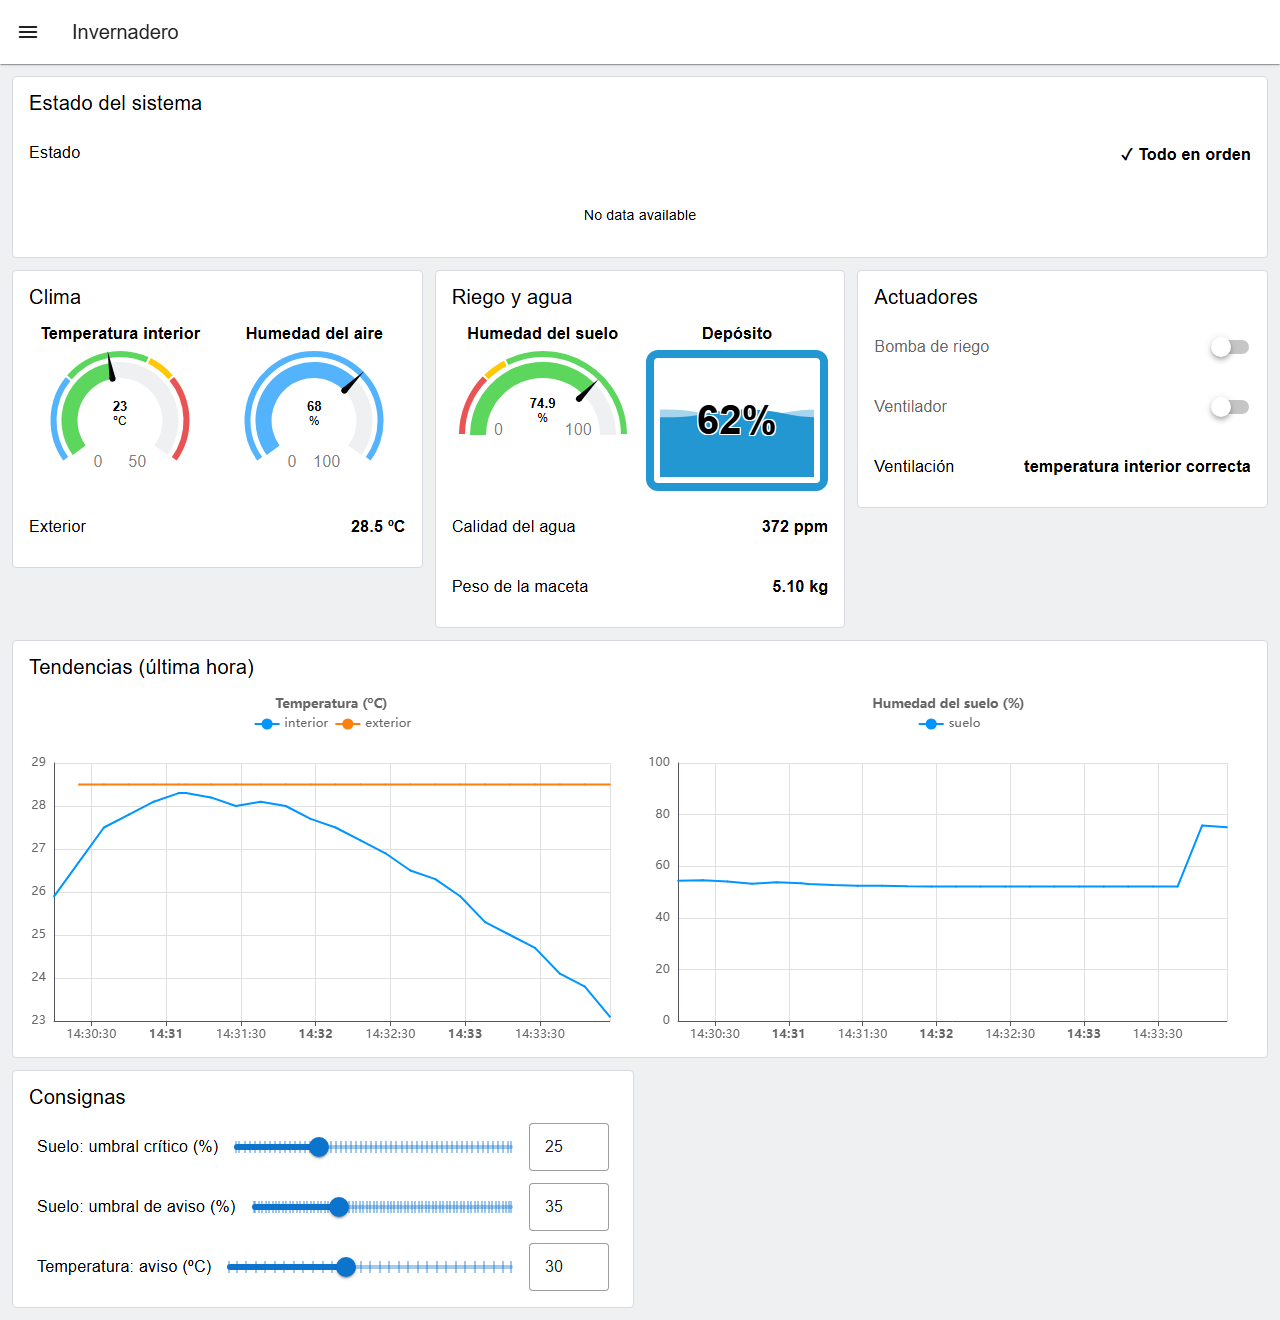Click the "Calidad del agua" label
This screenshot has height=1320, width=1280.
click(x=514, y=526)
